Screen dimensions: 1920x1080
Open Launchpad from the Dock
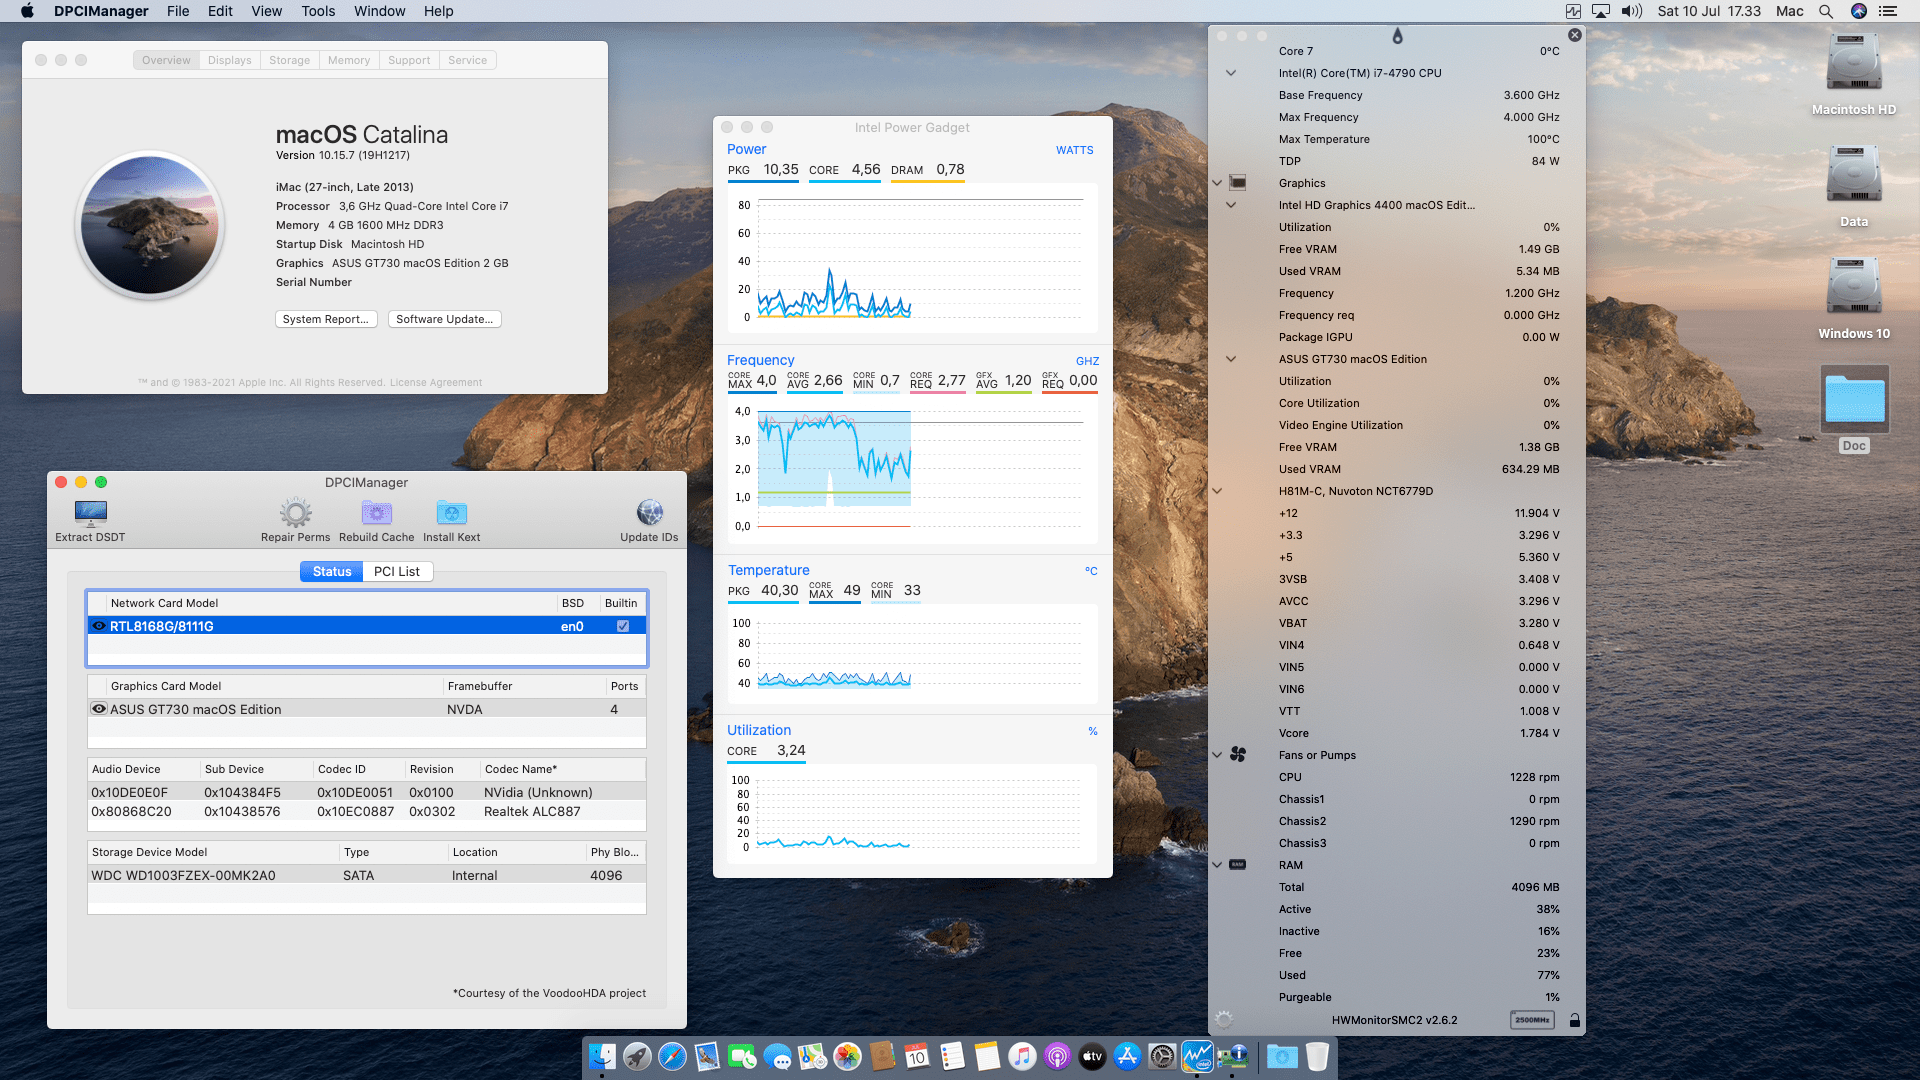pyautogui.click(x=637, y=1056)
